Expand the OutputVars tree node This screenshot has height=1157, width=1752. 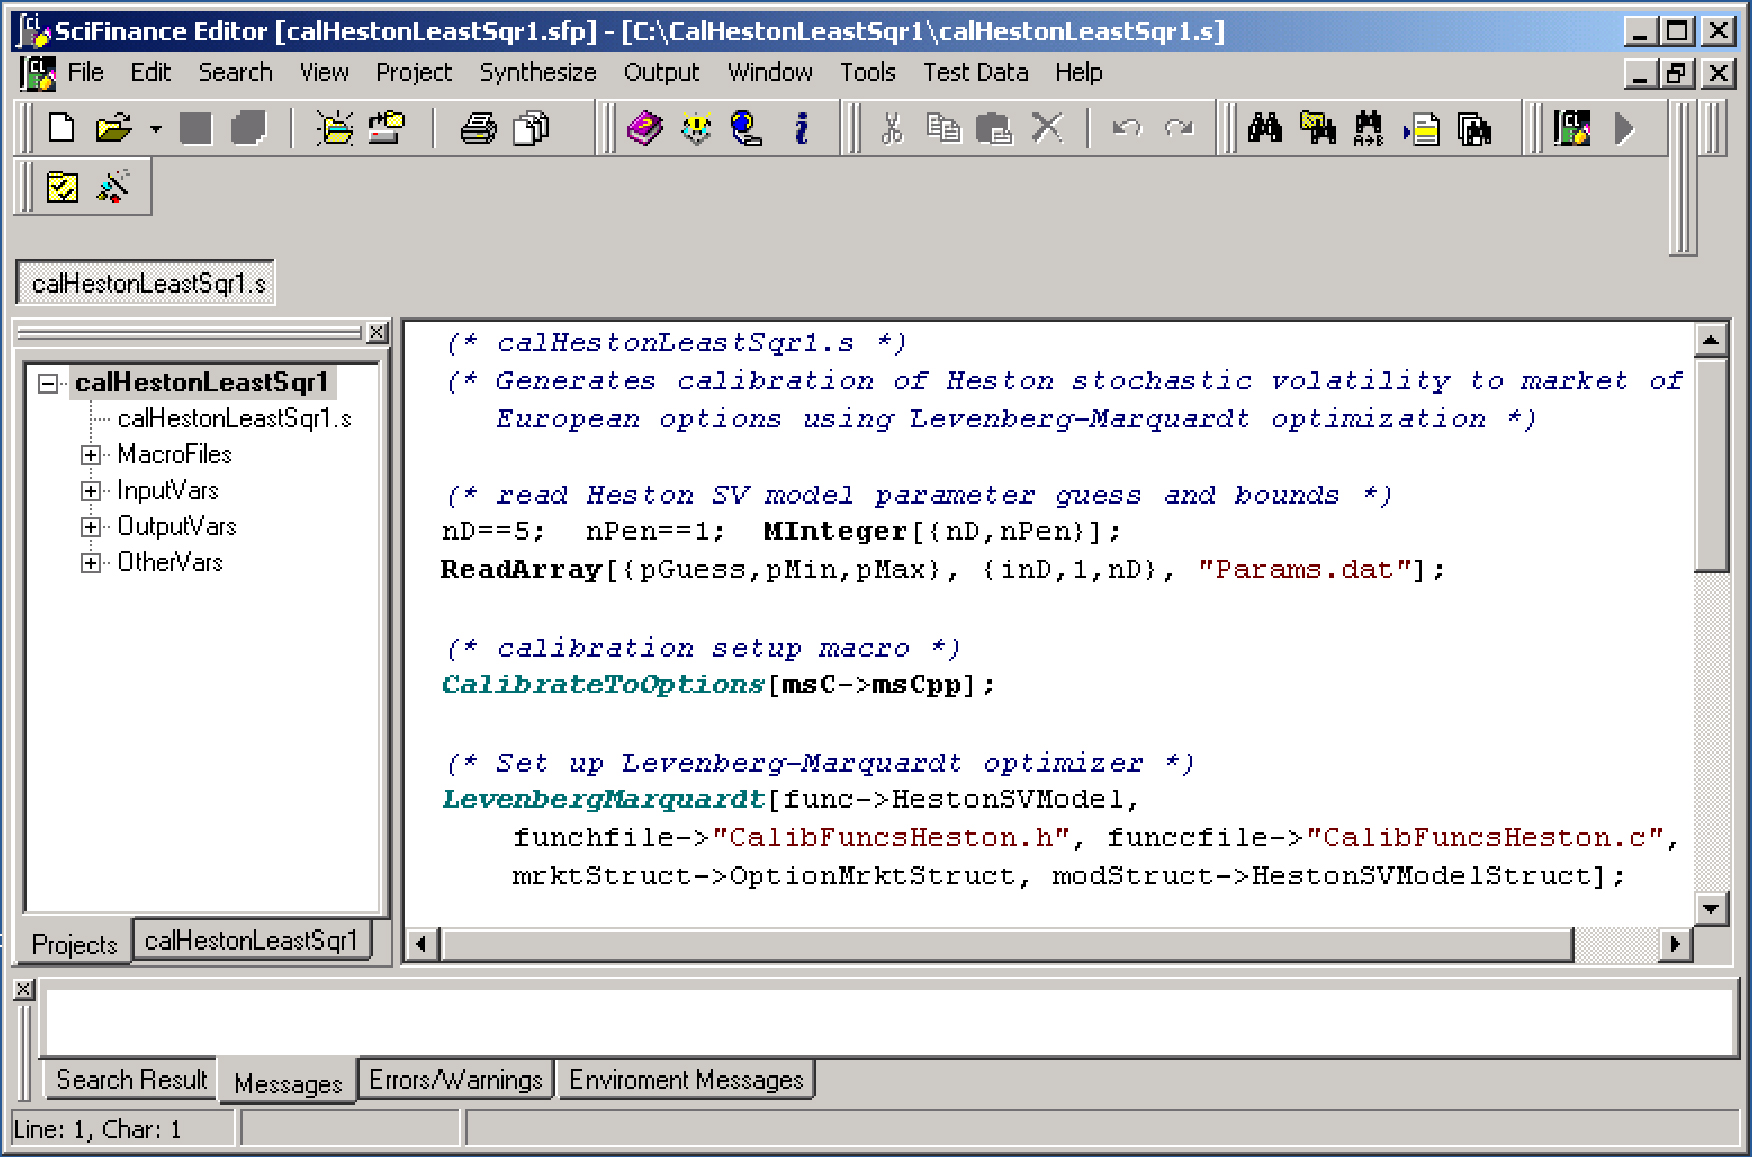click(91, 527)
